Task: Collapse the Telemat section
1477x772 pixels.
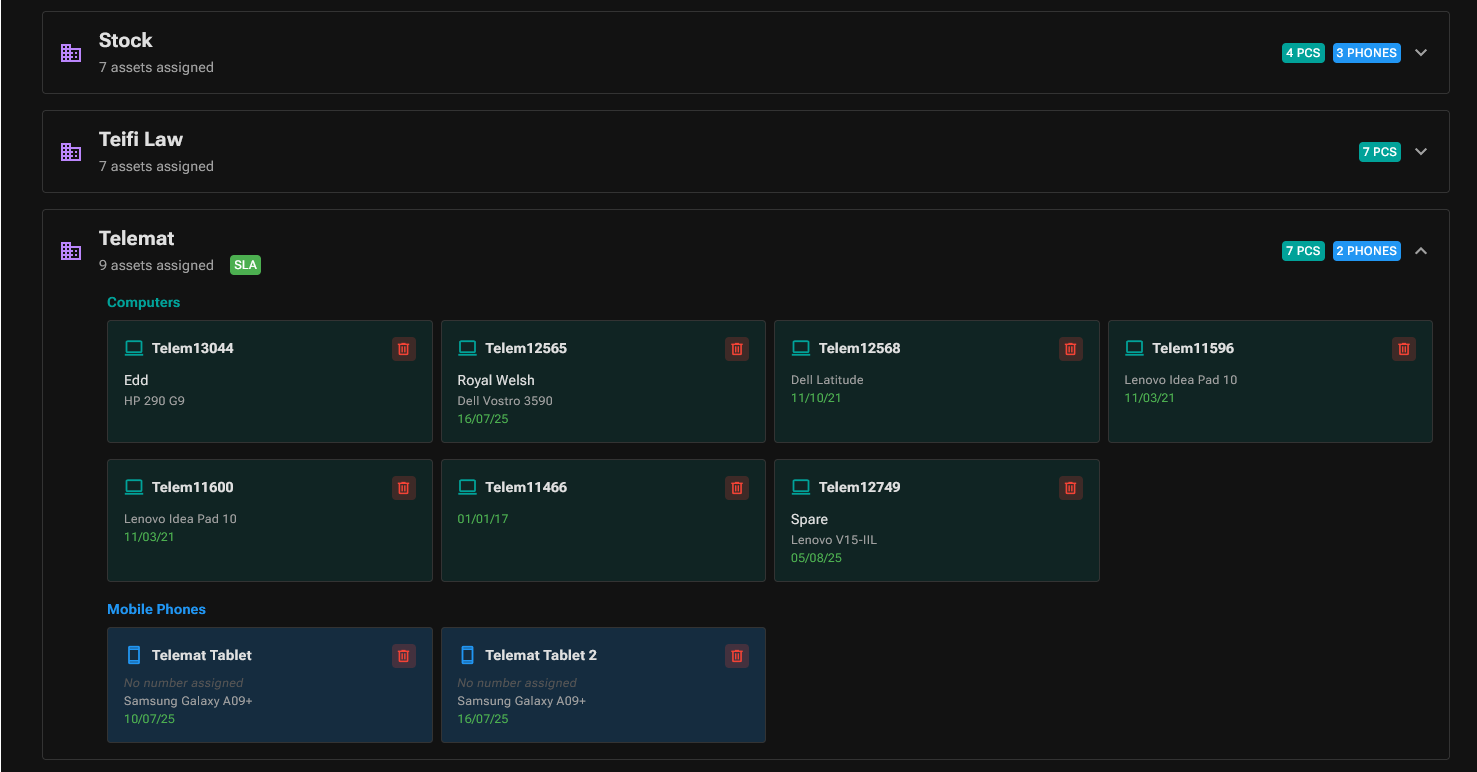Action: (1421, 251)
